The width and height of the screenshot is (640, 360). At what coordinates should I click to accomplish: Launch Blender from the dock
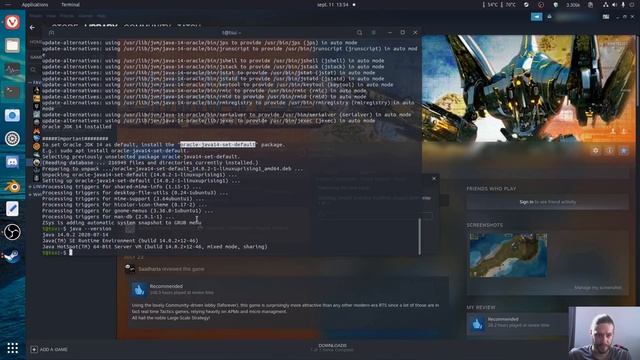[x=12, y=186]
